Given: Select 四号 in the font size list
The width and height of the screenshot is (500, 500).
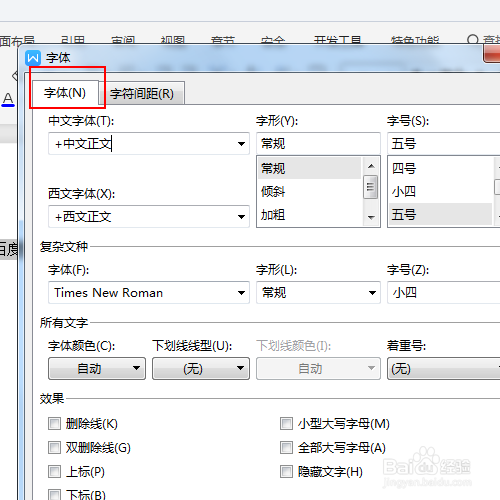Looking at the screenshot, I should pyautogui.click(x=441, y=168).
